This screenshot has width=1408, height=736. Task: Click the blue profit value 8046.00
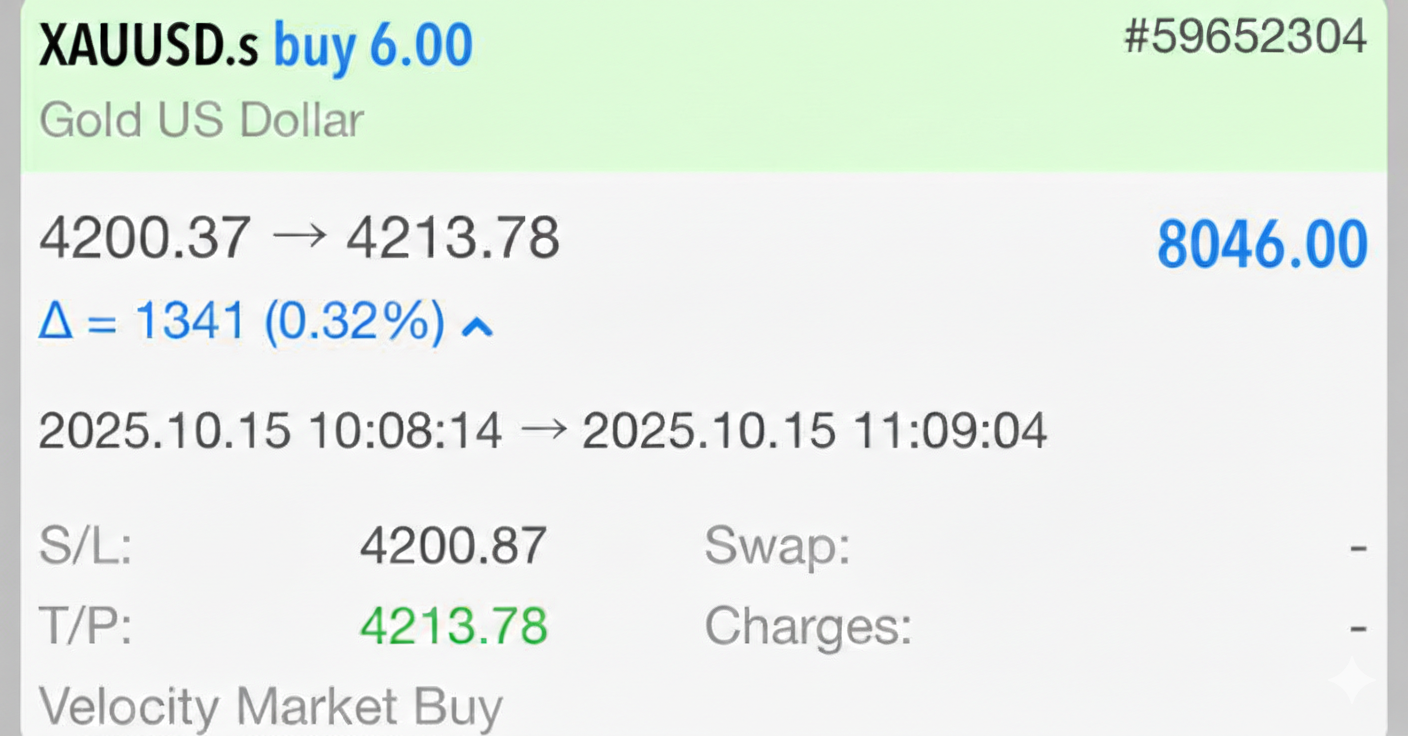point(1263,243)
